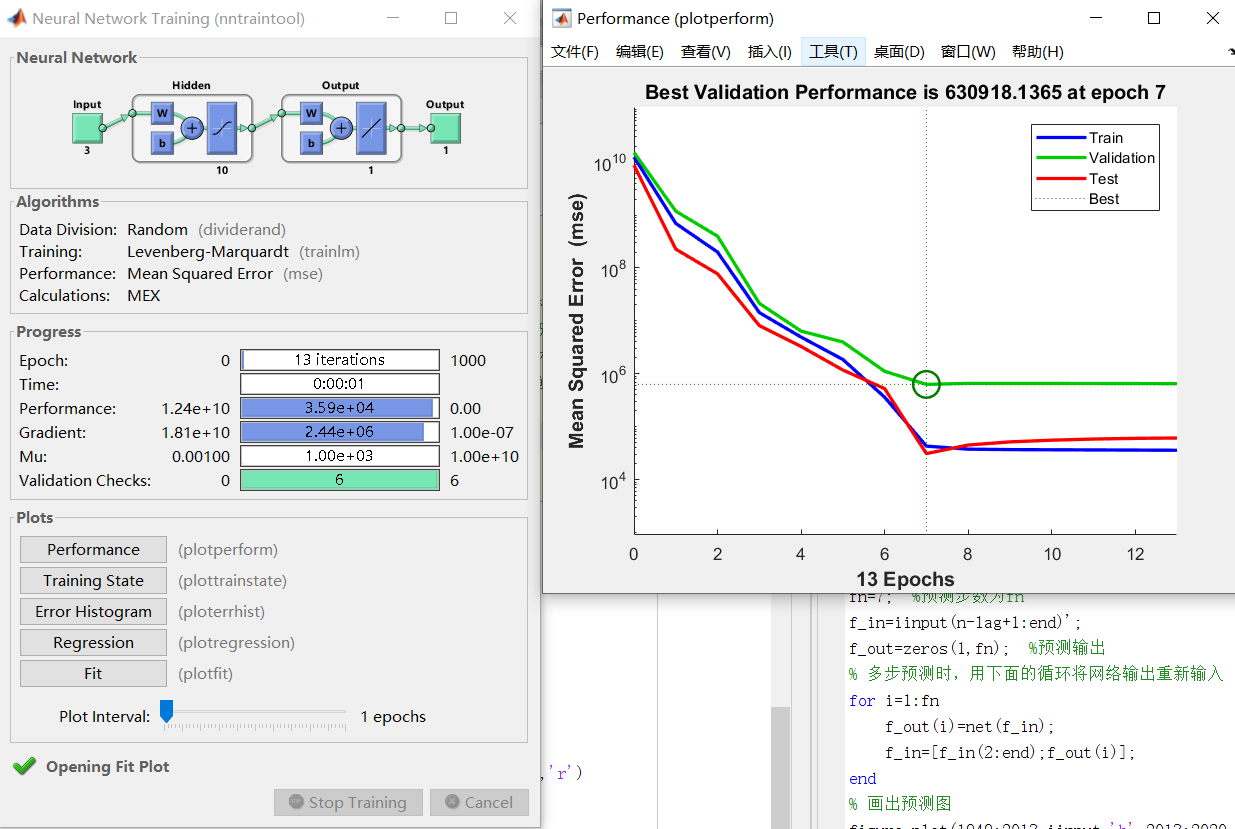
Task: Click the Output layer W weight block
Action: (311, 113)
